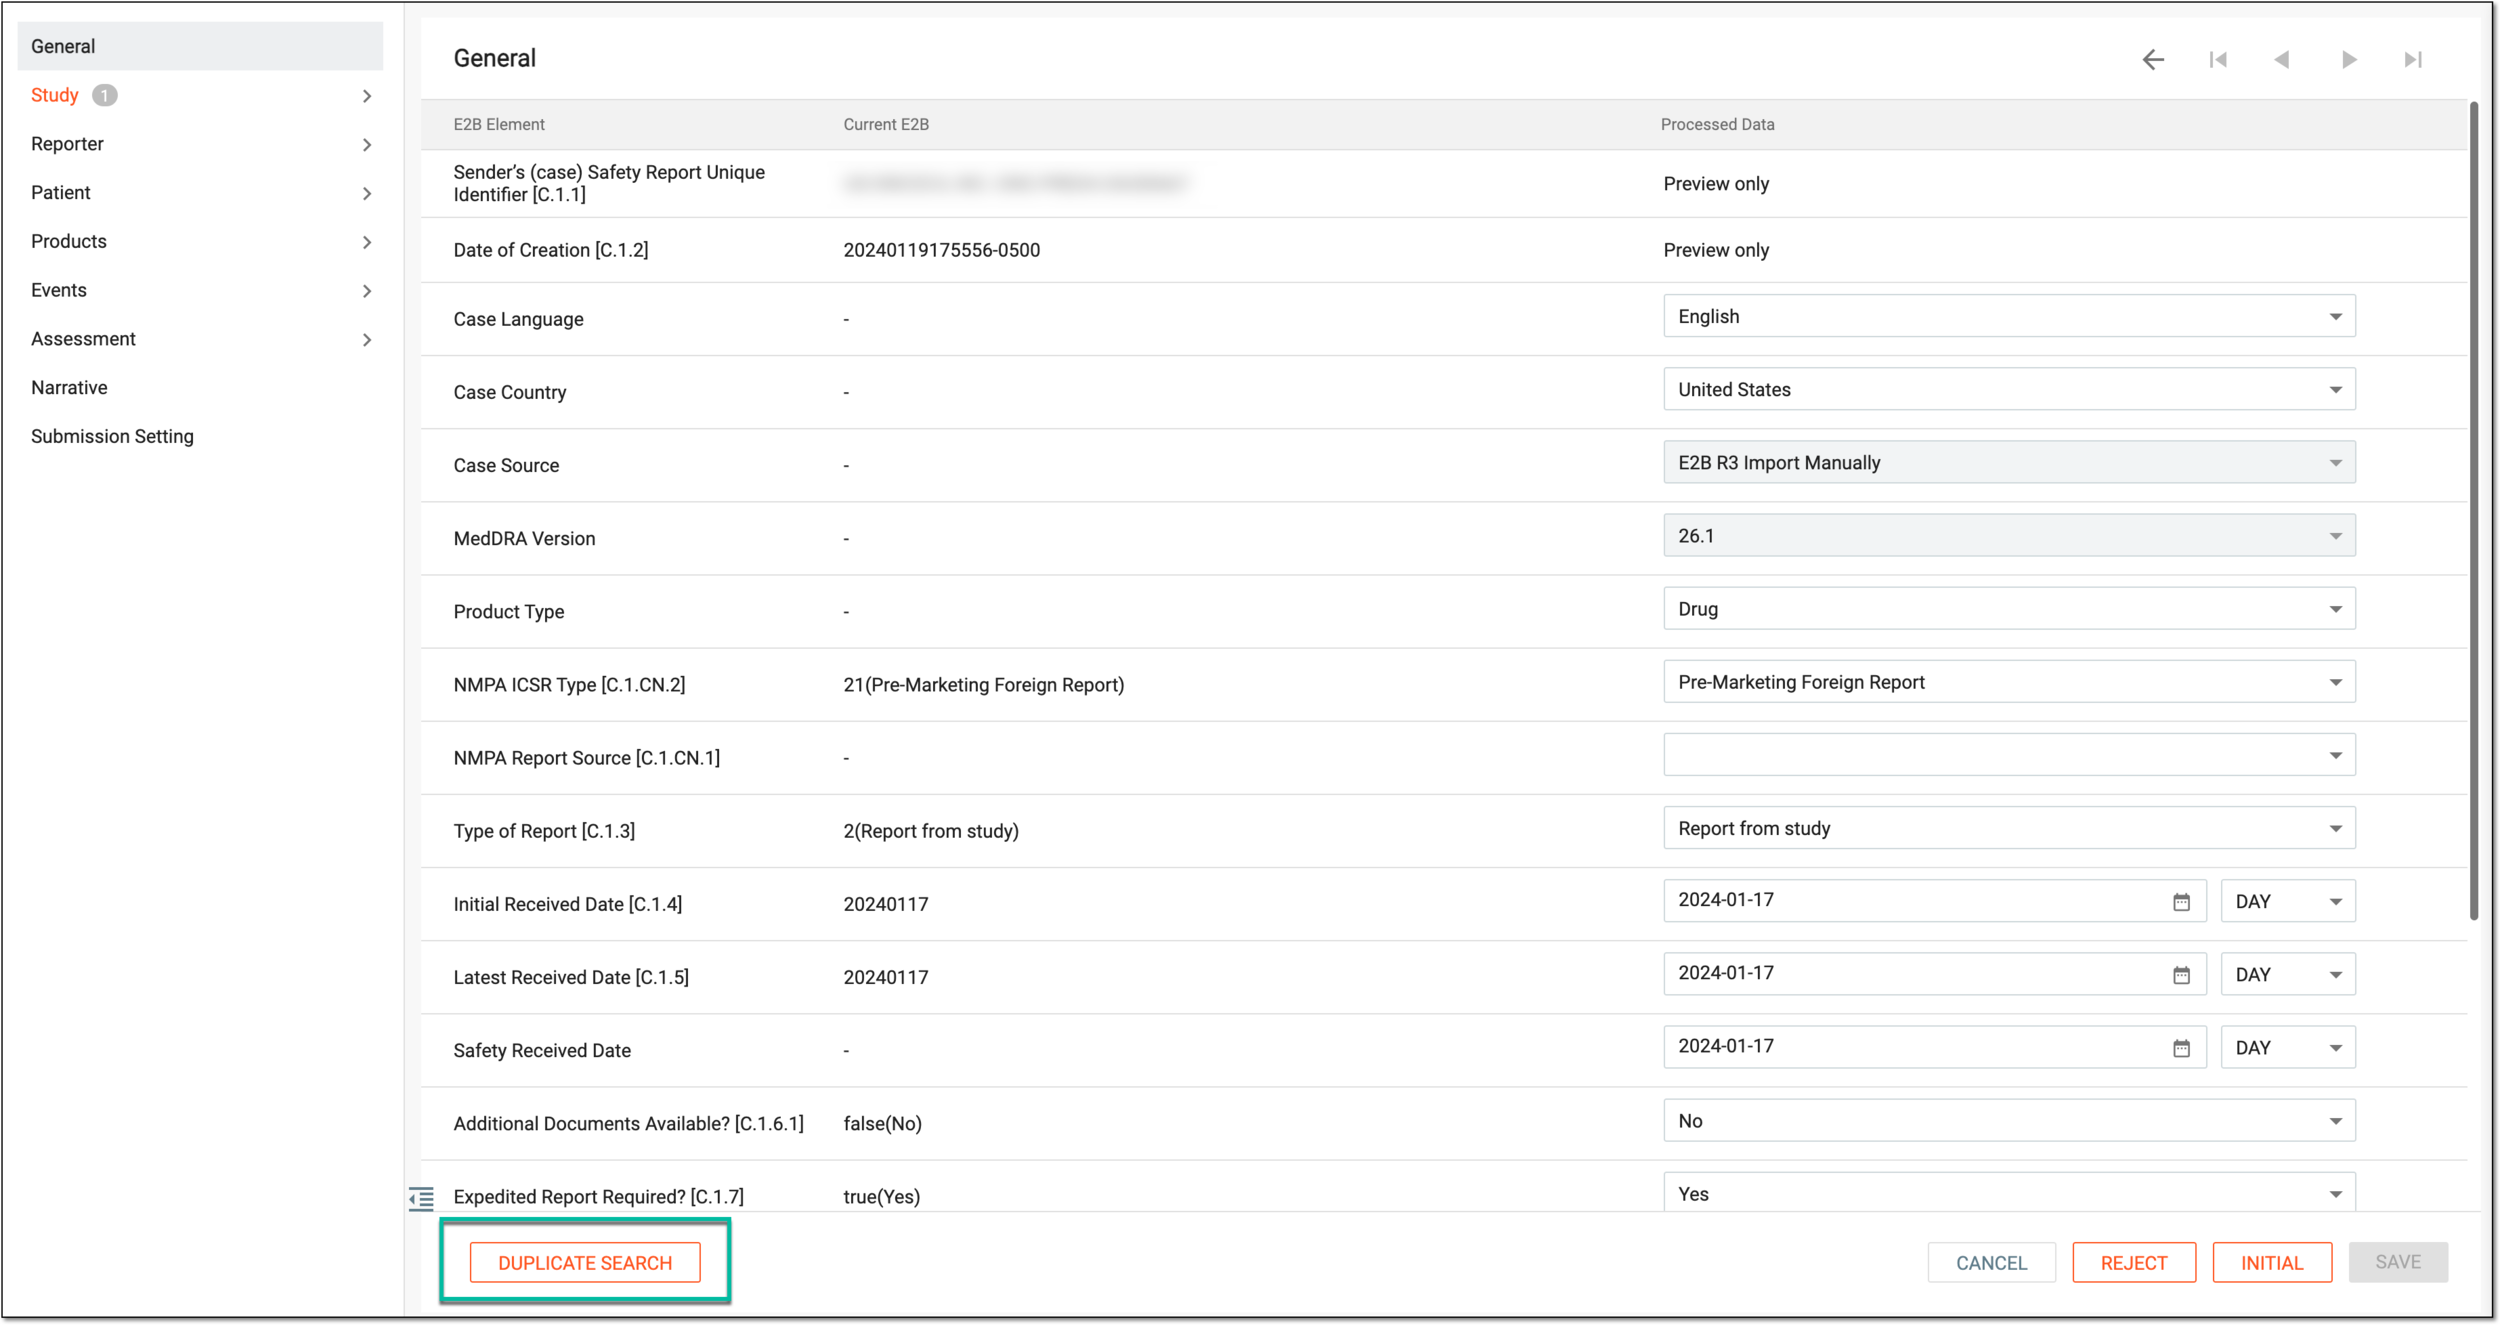
Task: Select Events in the sidebar
Action: tap(58, 290)
